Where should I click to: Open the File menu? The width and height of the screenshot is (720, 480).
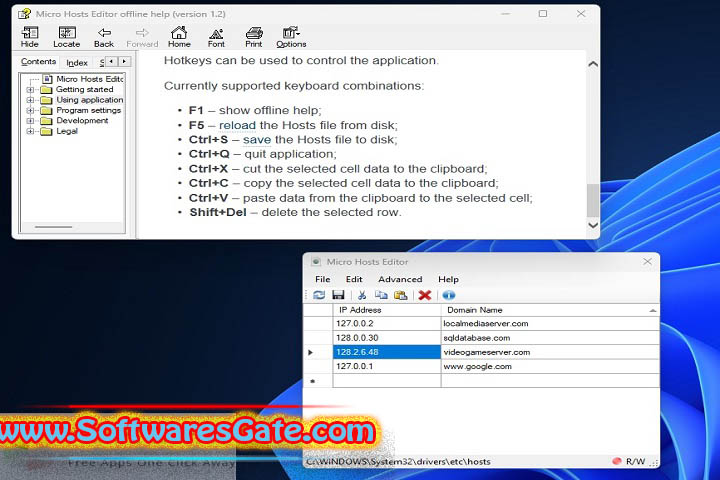(x=323, y=279)
